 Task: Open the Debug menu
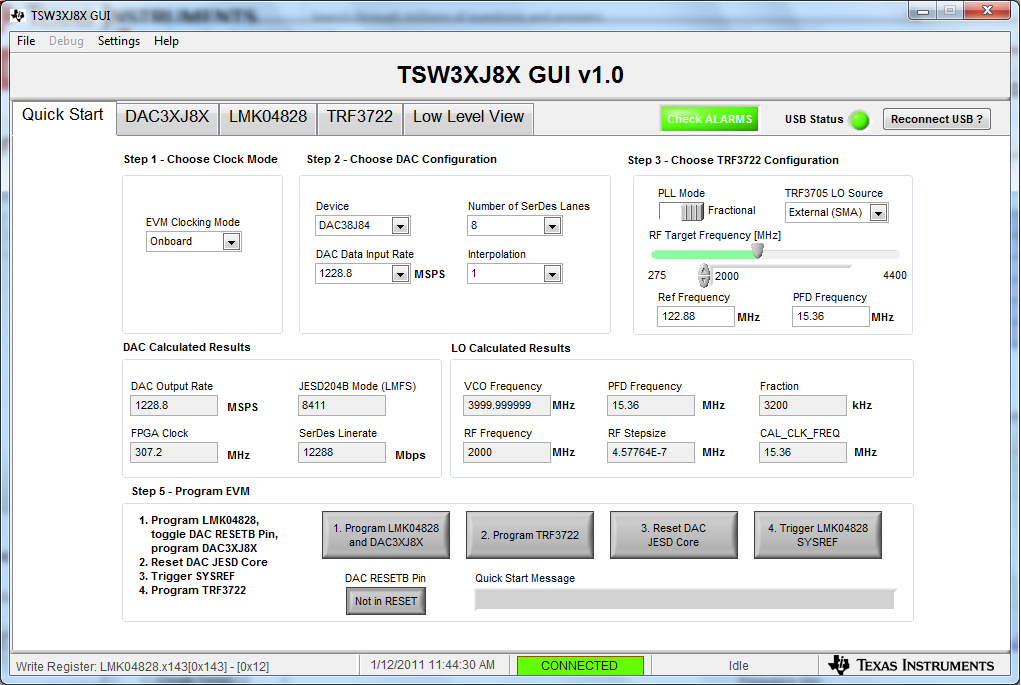[x=66, y=41]
